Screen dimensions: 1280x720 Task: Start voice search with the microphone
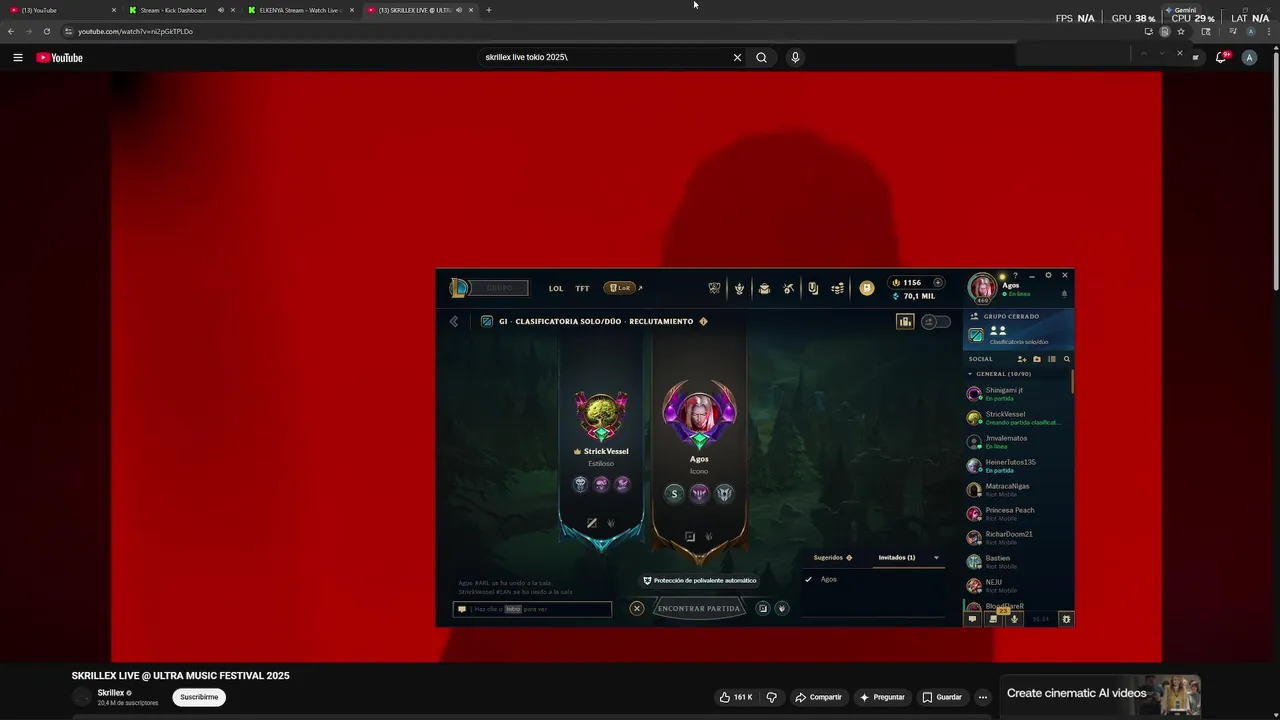tap(795, 58)
